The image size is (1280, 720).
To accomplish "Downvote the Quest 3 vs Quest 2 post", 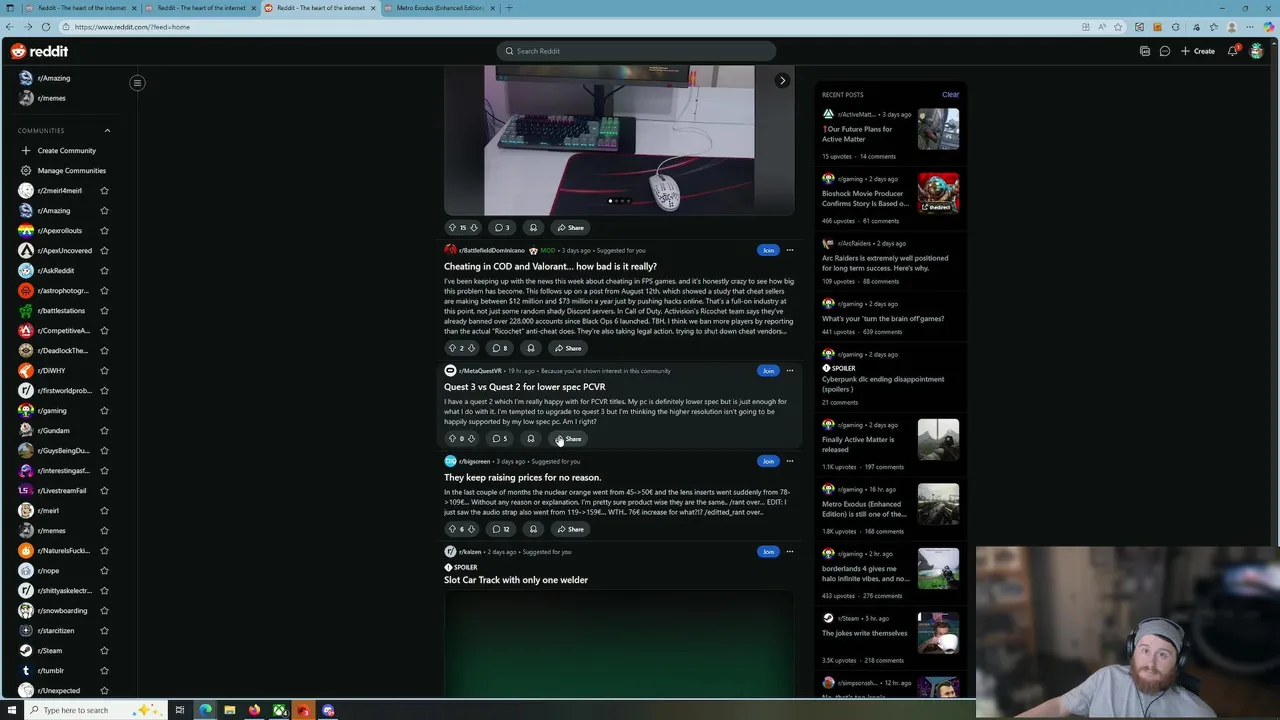I will point(471,439).
